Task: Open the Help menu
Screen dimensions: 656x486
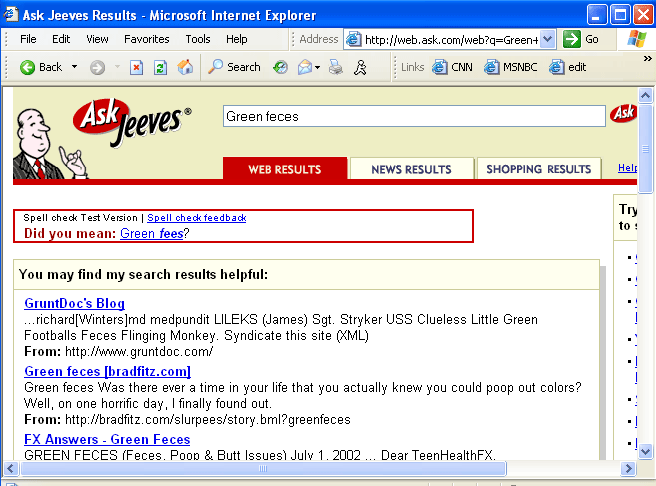Action: [236, 39]
